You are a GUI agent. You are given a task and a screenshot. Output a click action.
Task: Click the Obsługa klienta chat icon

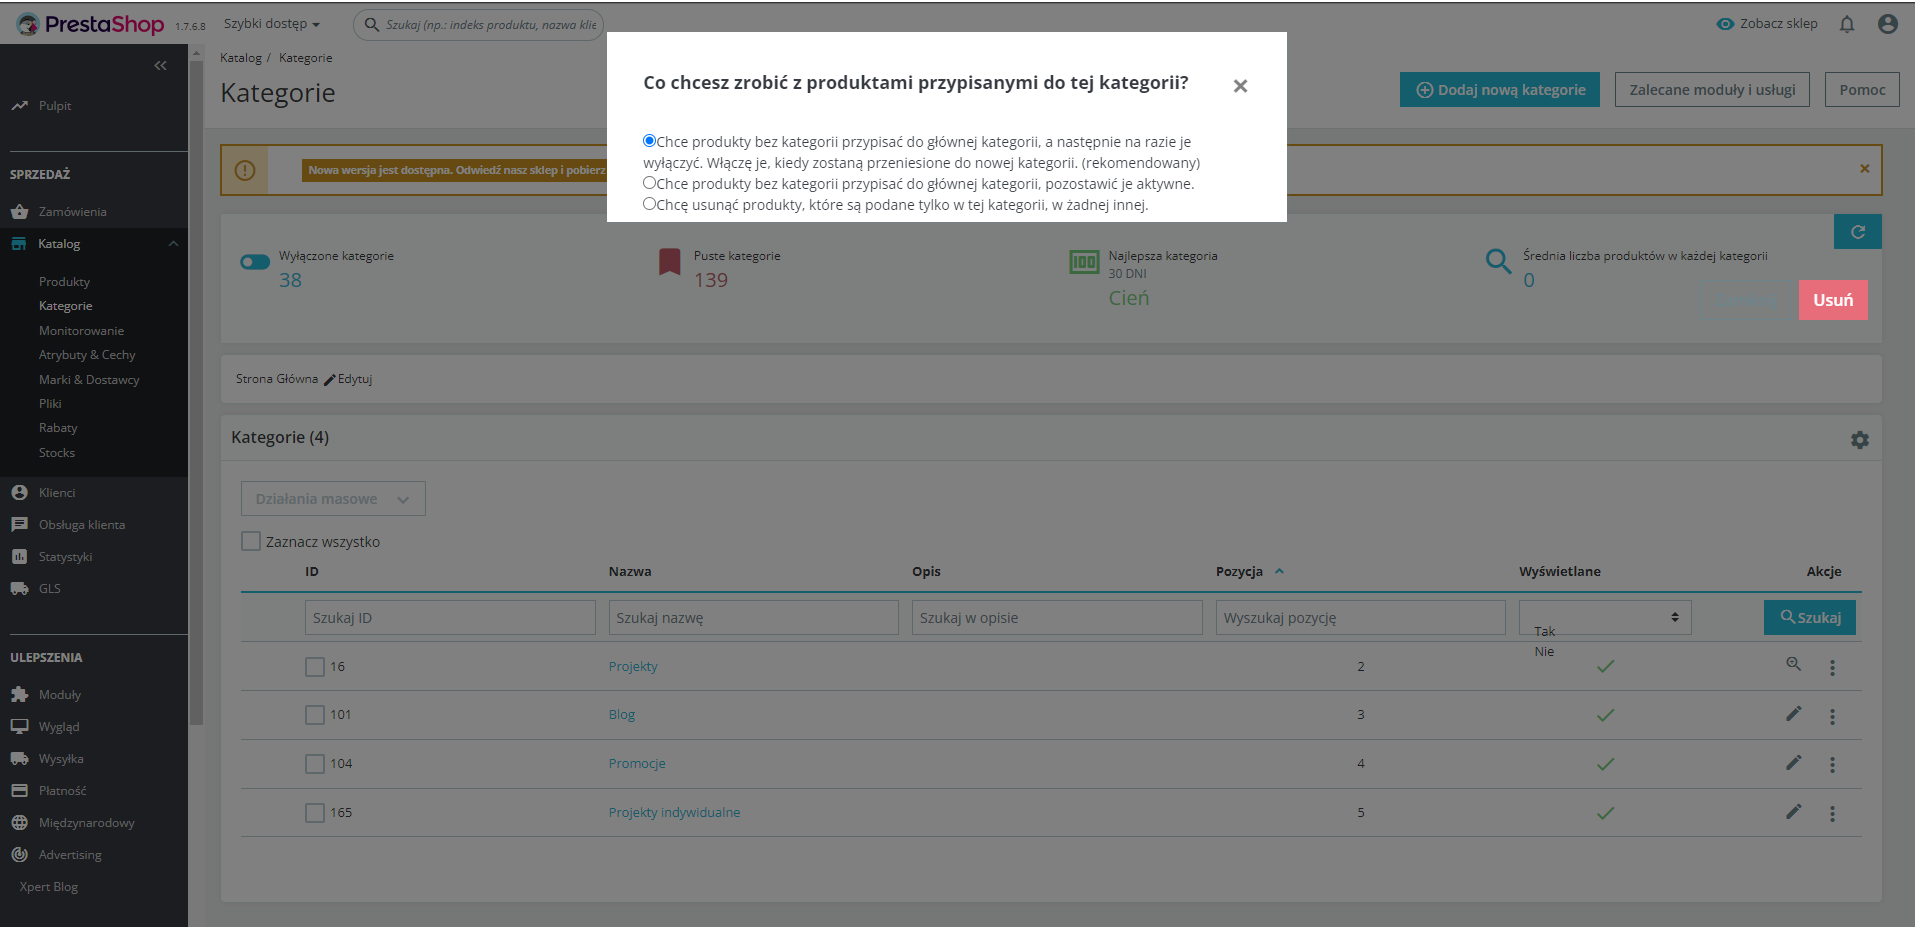[x=19, y=525]
